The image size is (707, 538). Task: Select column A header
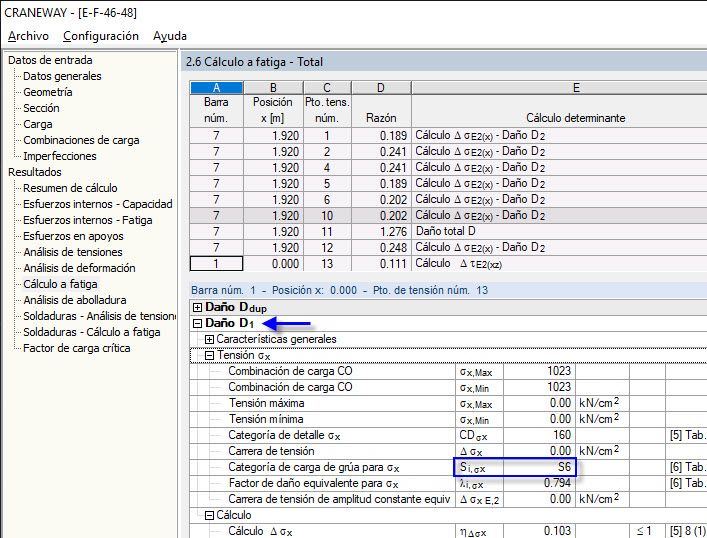[216, 87]
